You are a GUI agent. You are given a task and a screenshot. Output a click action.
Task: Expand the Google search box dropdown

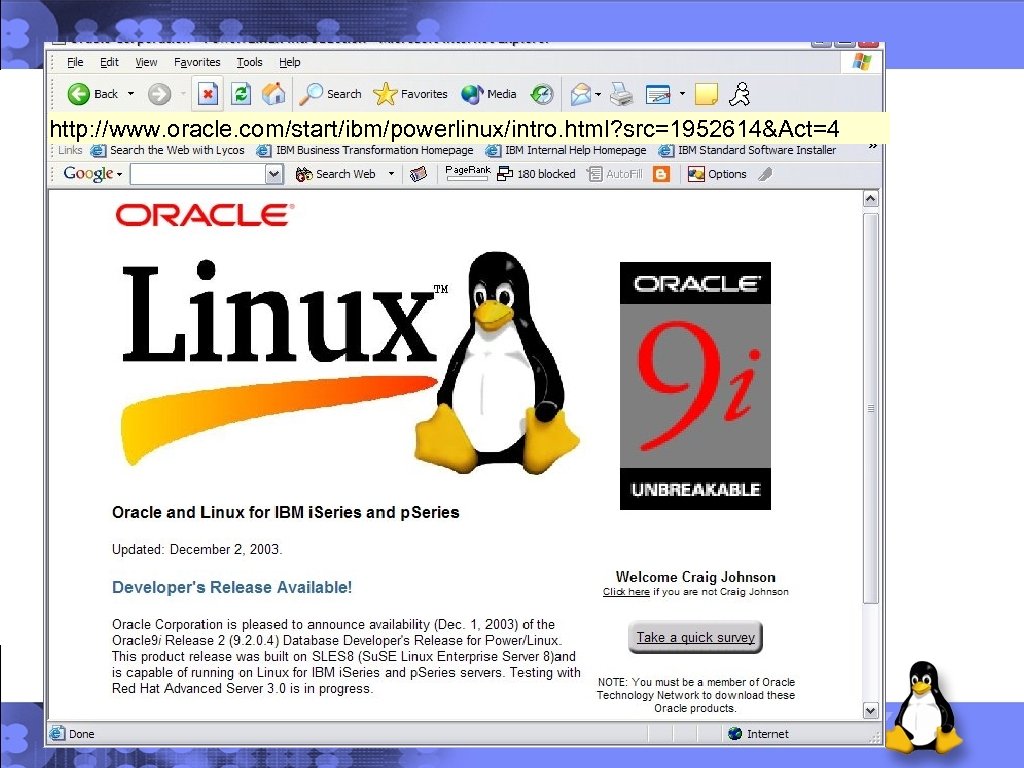[x=274, y=174]
